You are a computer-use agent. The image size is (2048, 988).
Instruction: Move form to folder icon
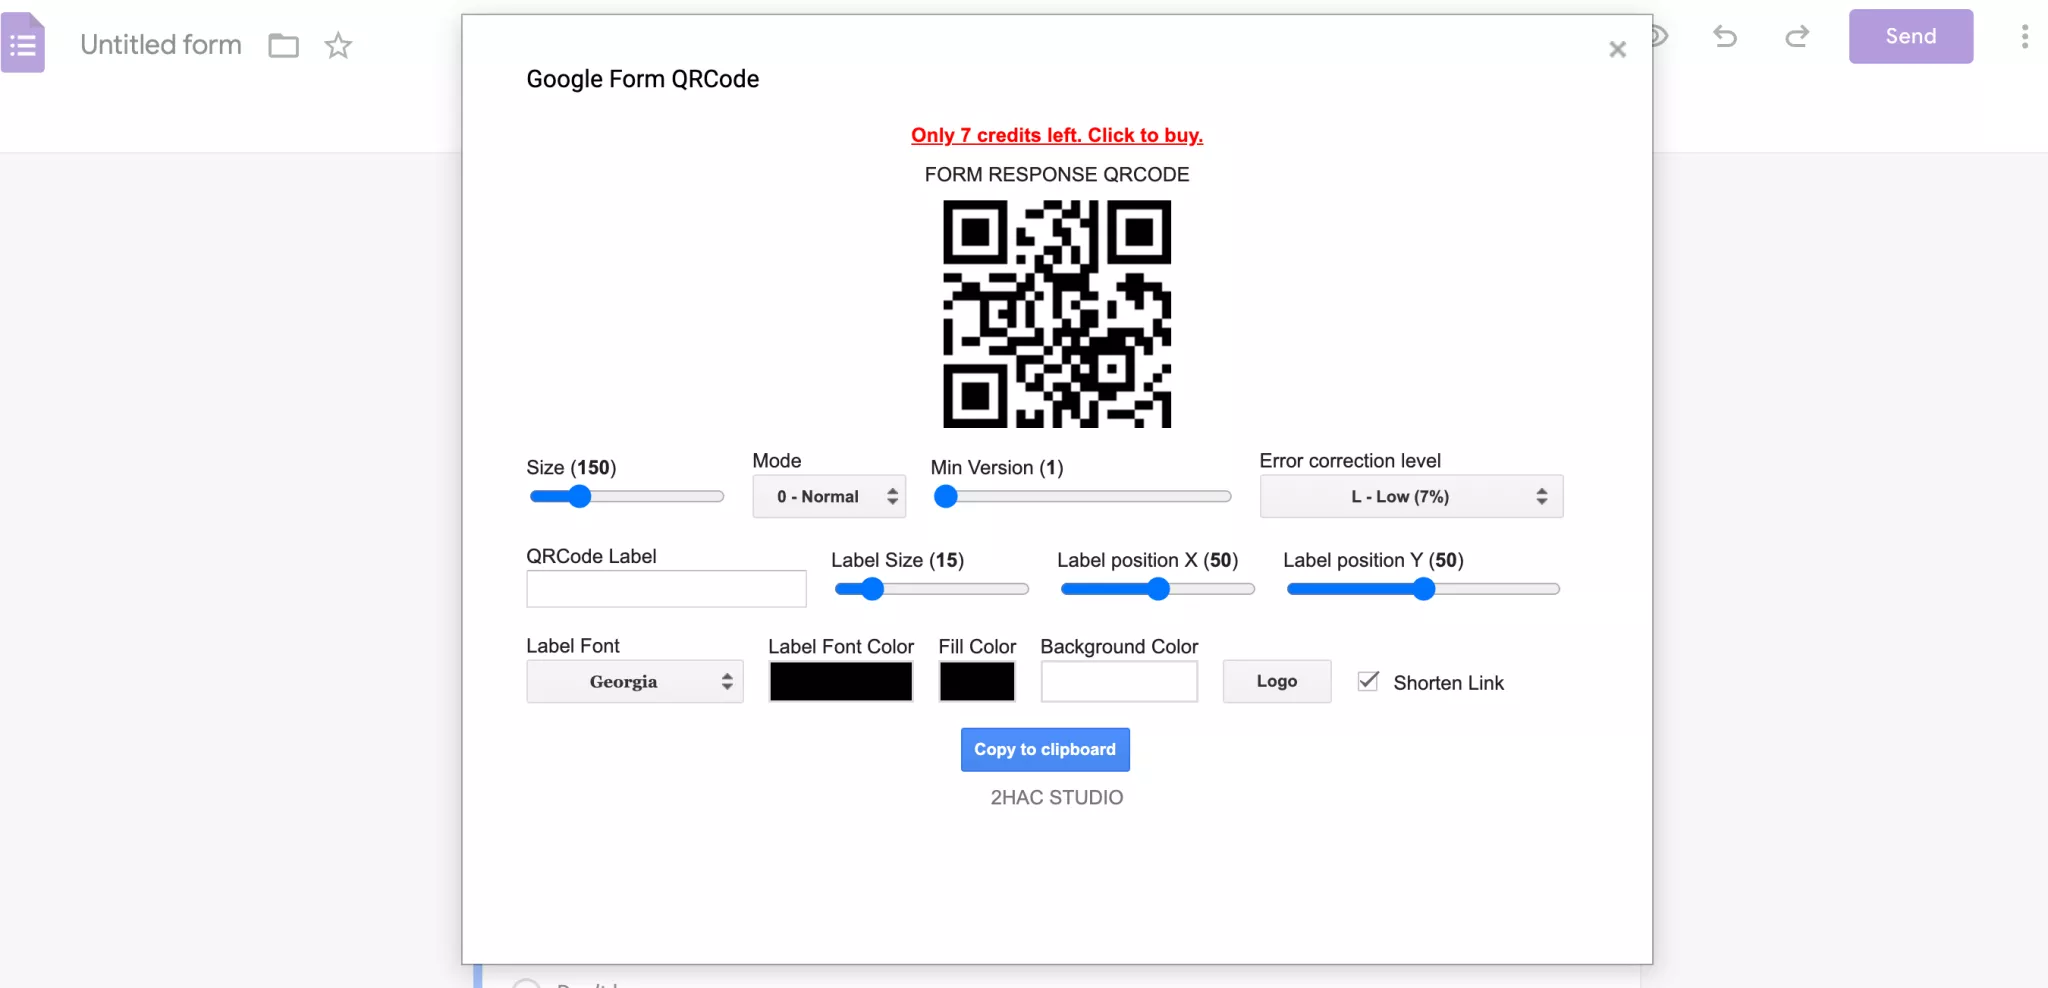tap(284, 45)
